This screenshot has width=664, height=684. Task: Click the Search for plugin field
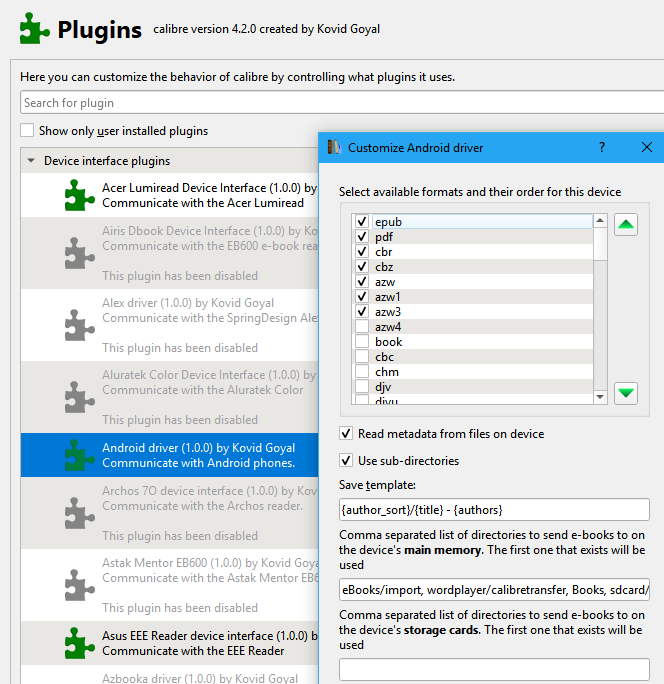point(342,103)
